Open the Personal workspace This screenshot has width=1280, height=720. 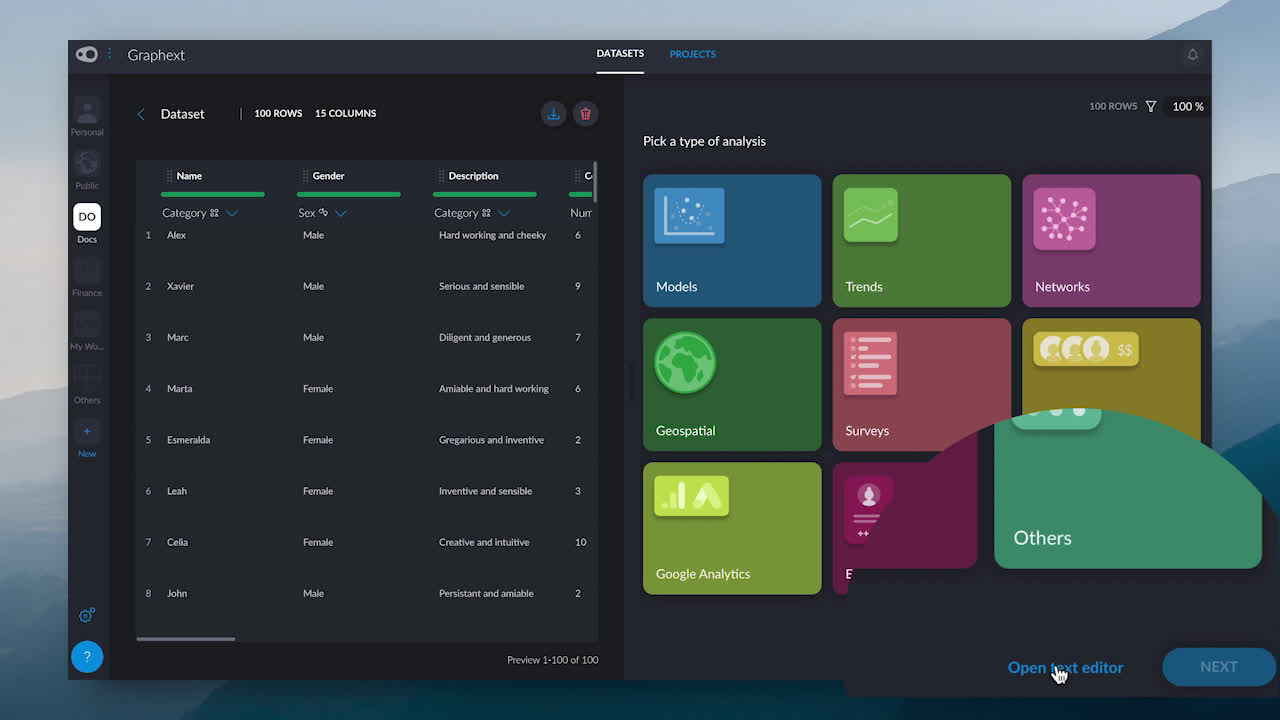87,117
